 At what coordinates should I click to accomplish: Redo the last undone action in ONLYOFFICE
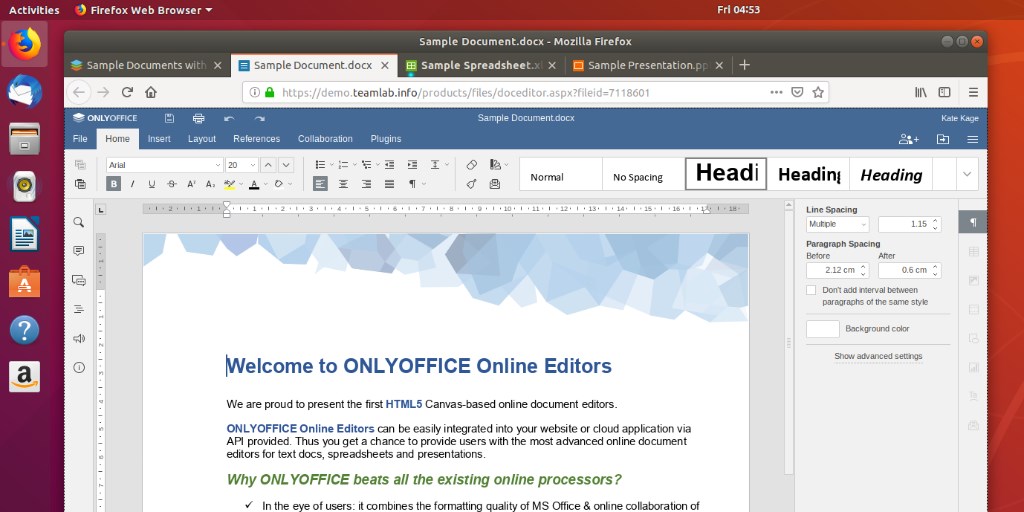[259, 118]
